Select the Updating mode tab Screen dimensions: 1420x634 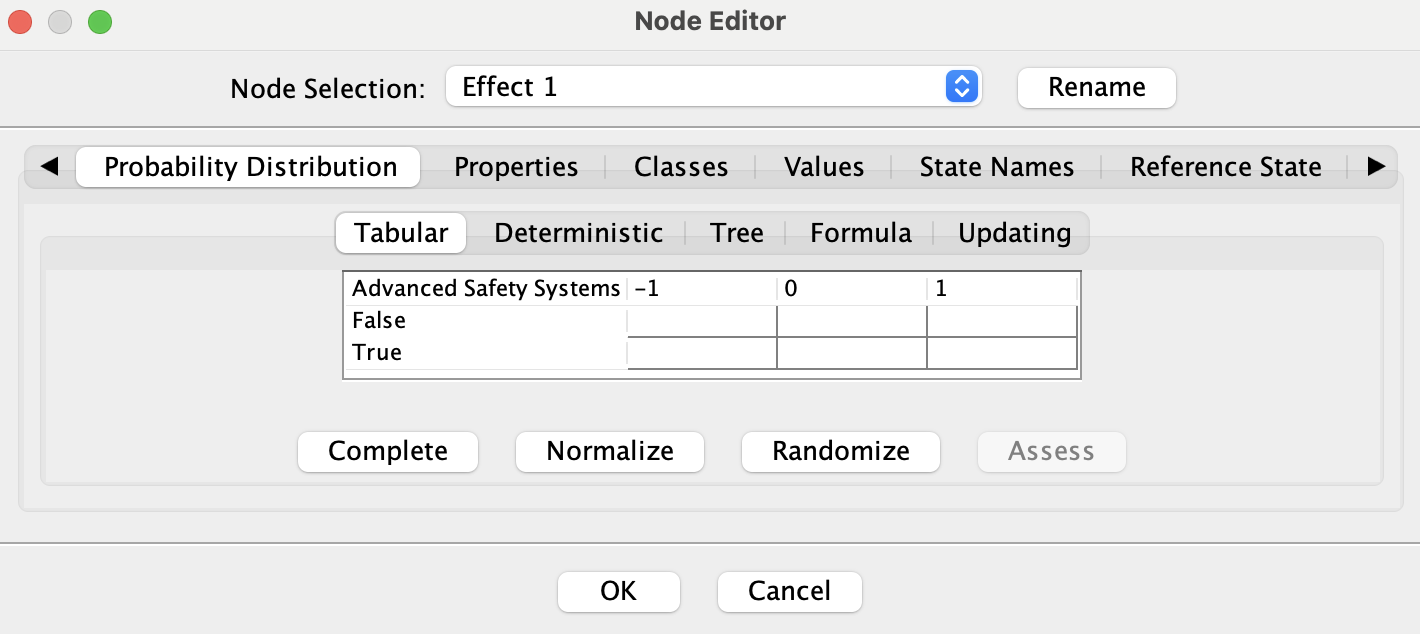click(1015, 233)
